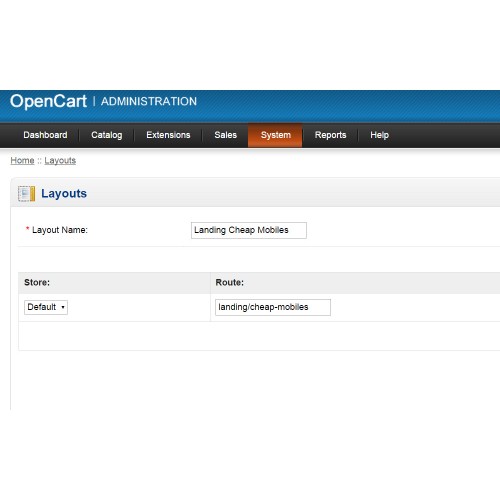This screenshot has width=500, height=500.
Task: Select the highlighted System menu
Action: pyautogui.click(x=275, y=135)
